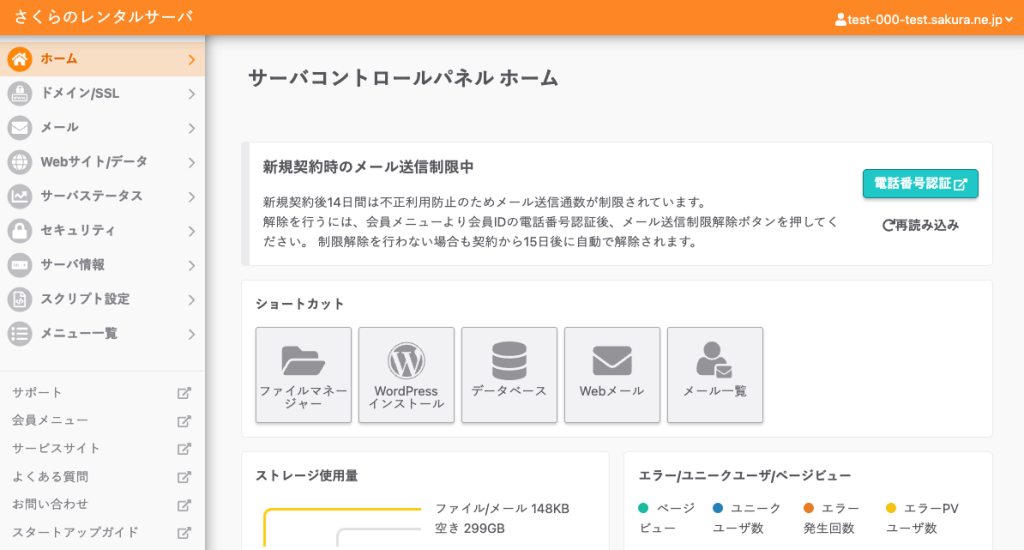Click the user icon in the header
This screenshot has height=550, width=1024.
(x=840, y=20)
